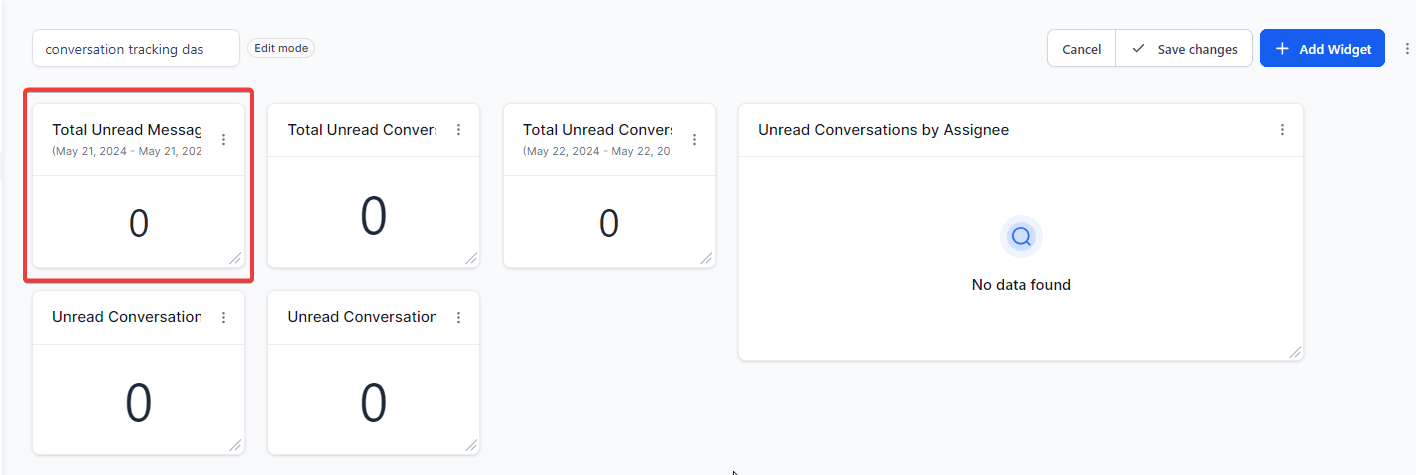The width and height of the screenshot is (1416, 475).
Task: Select the Total Unread Messages widget title
Action: (126, 130)
